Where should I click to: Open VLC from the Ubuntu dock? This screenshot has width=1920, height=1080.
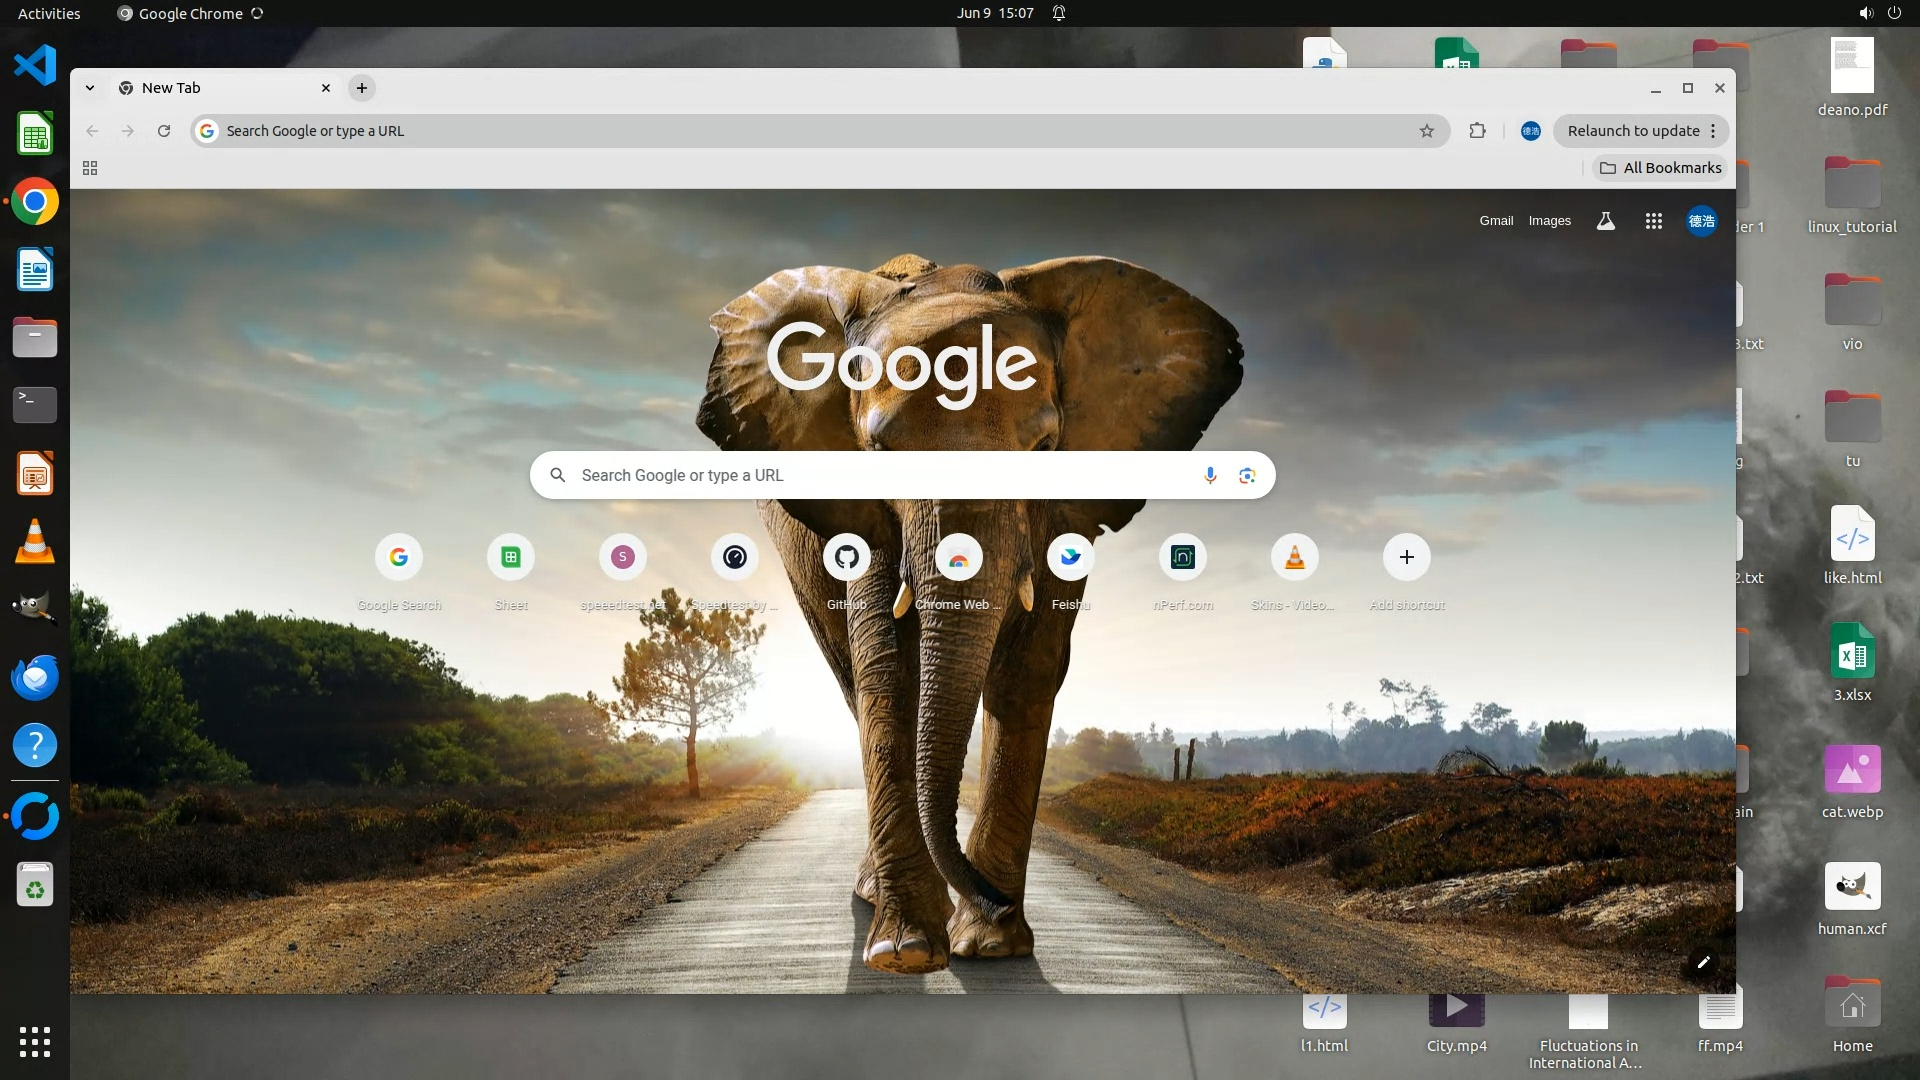(35, 541)
